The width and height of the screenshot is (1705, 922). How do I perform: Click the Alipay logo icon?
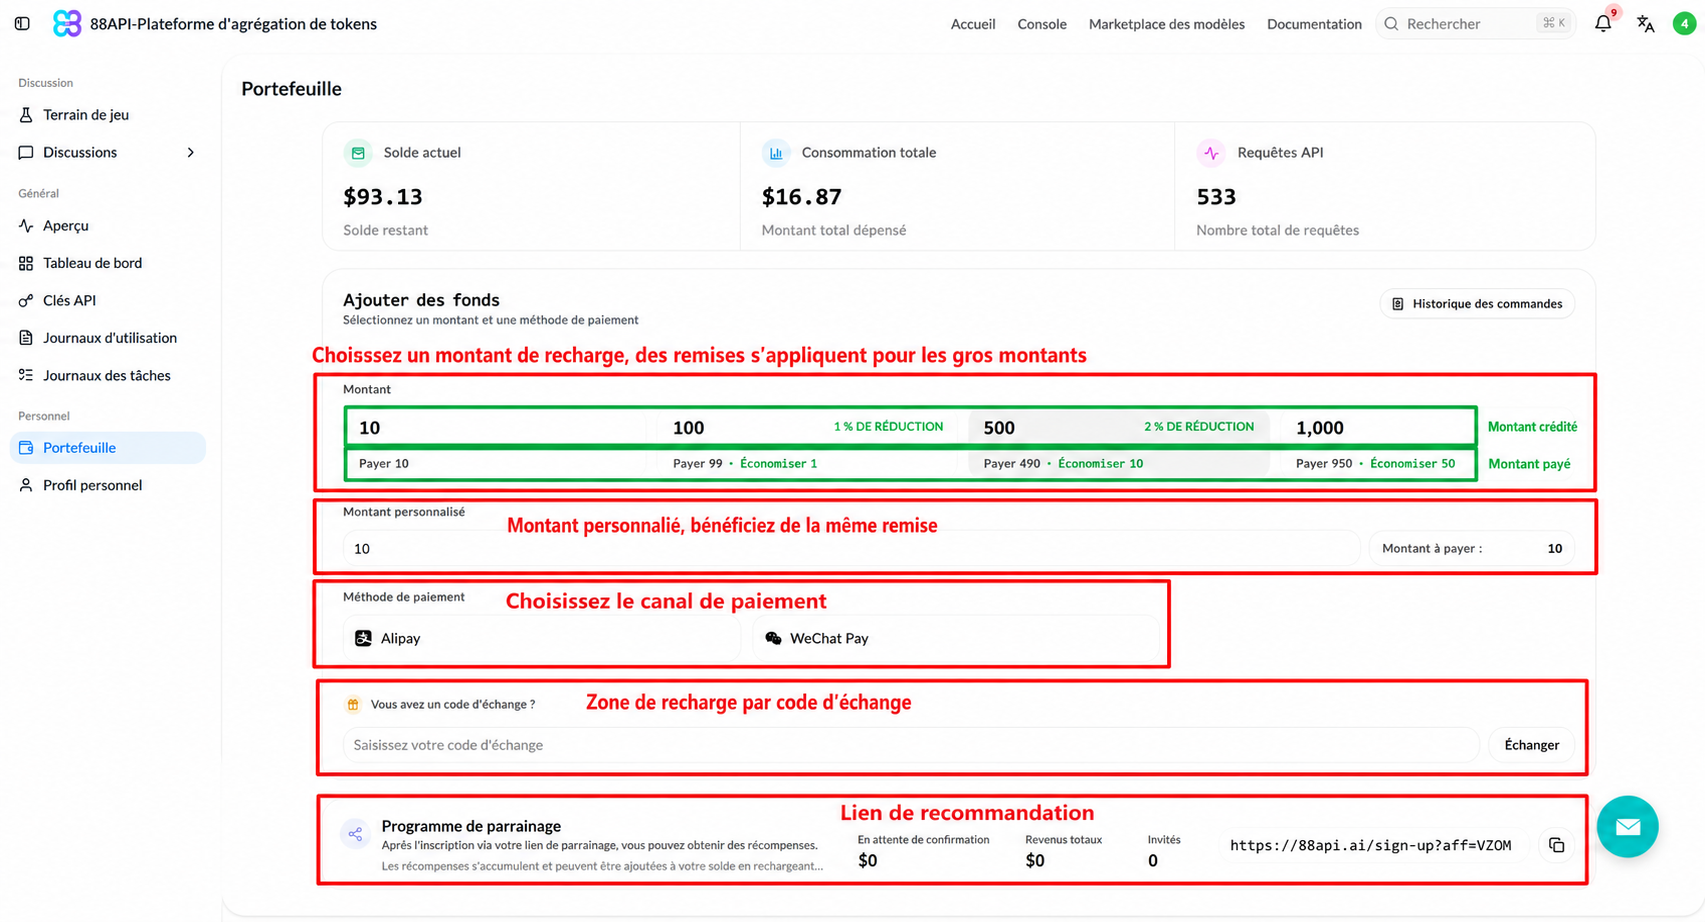363,638
